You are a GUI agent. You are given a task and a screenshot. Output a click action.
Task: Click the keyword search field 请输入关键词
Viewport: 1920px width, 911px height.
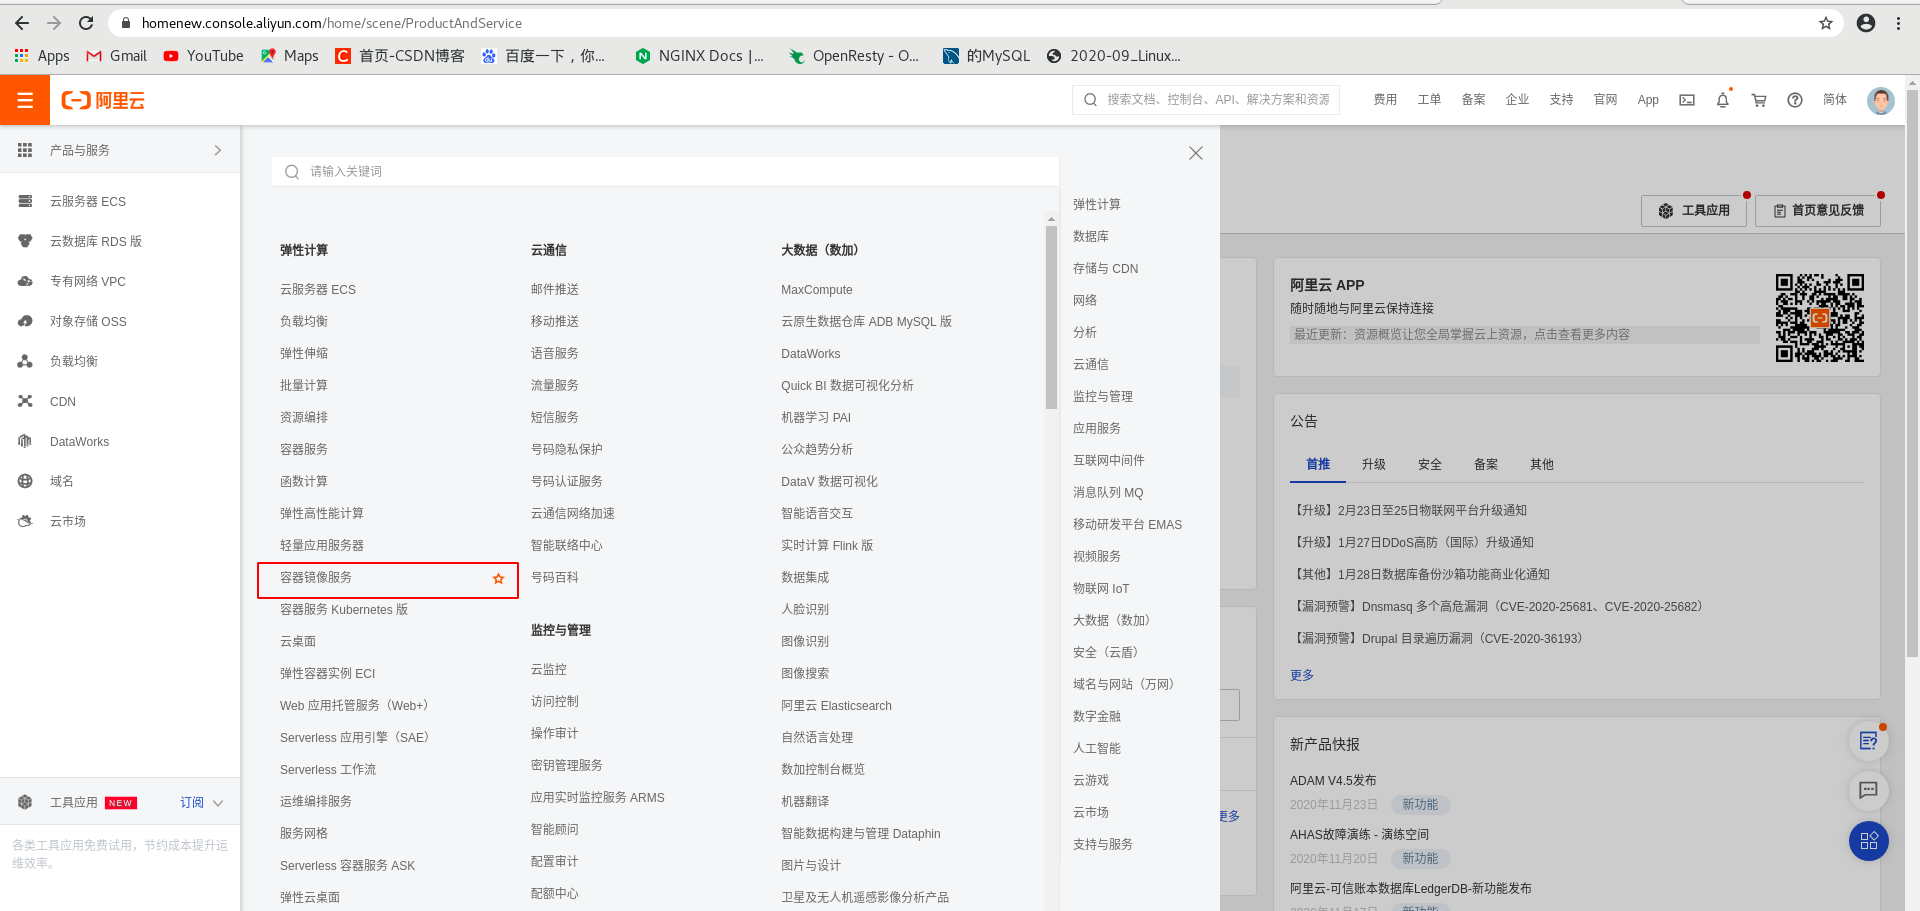click(x=665, y=172)
